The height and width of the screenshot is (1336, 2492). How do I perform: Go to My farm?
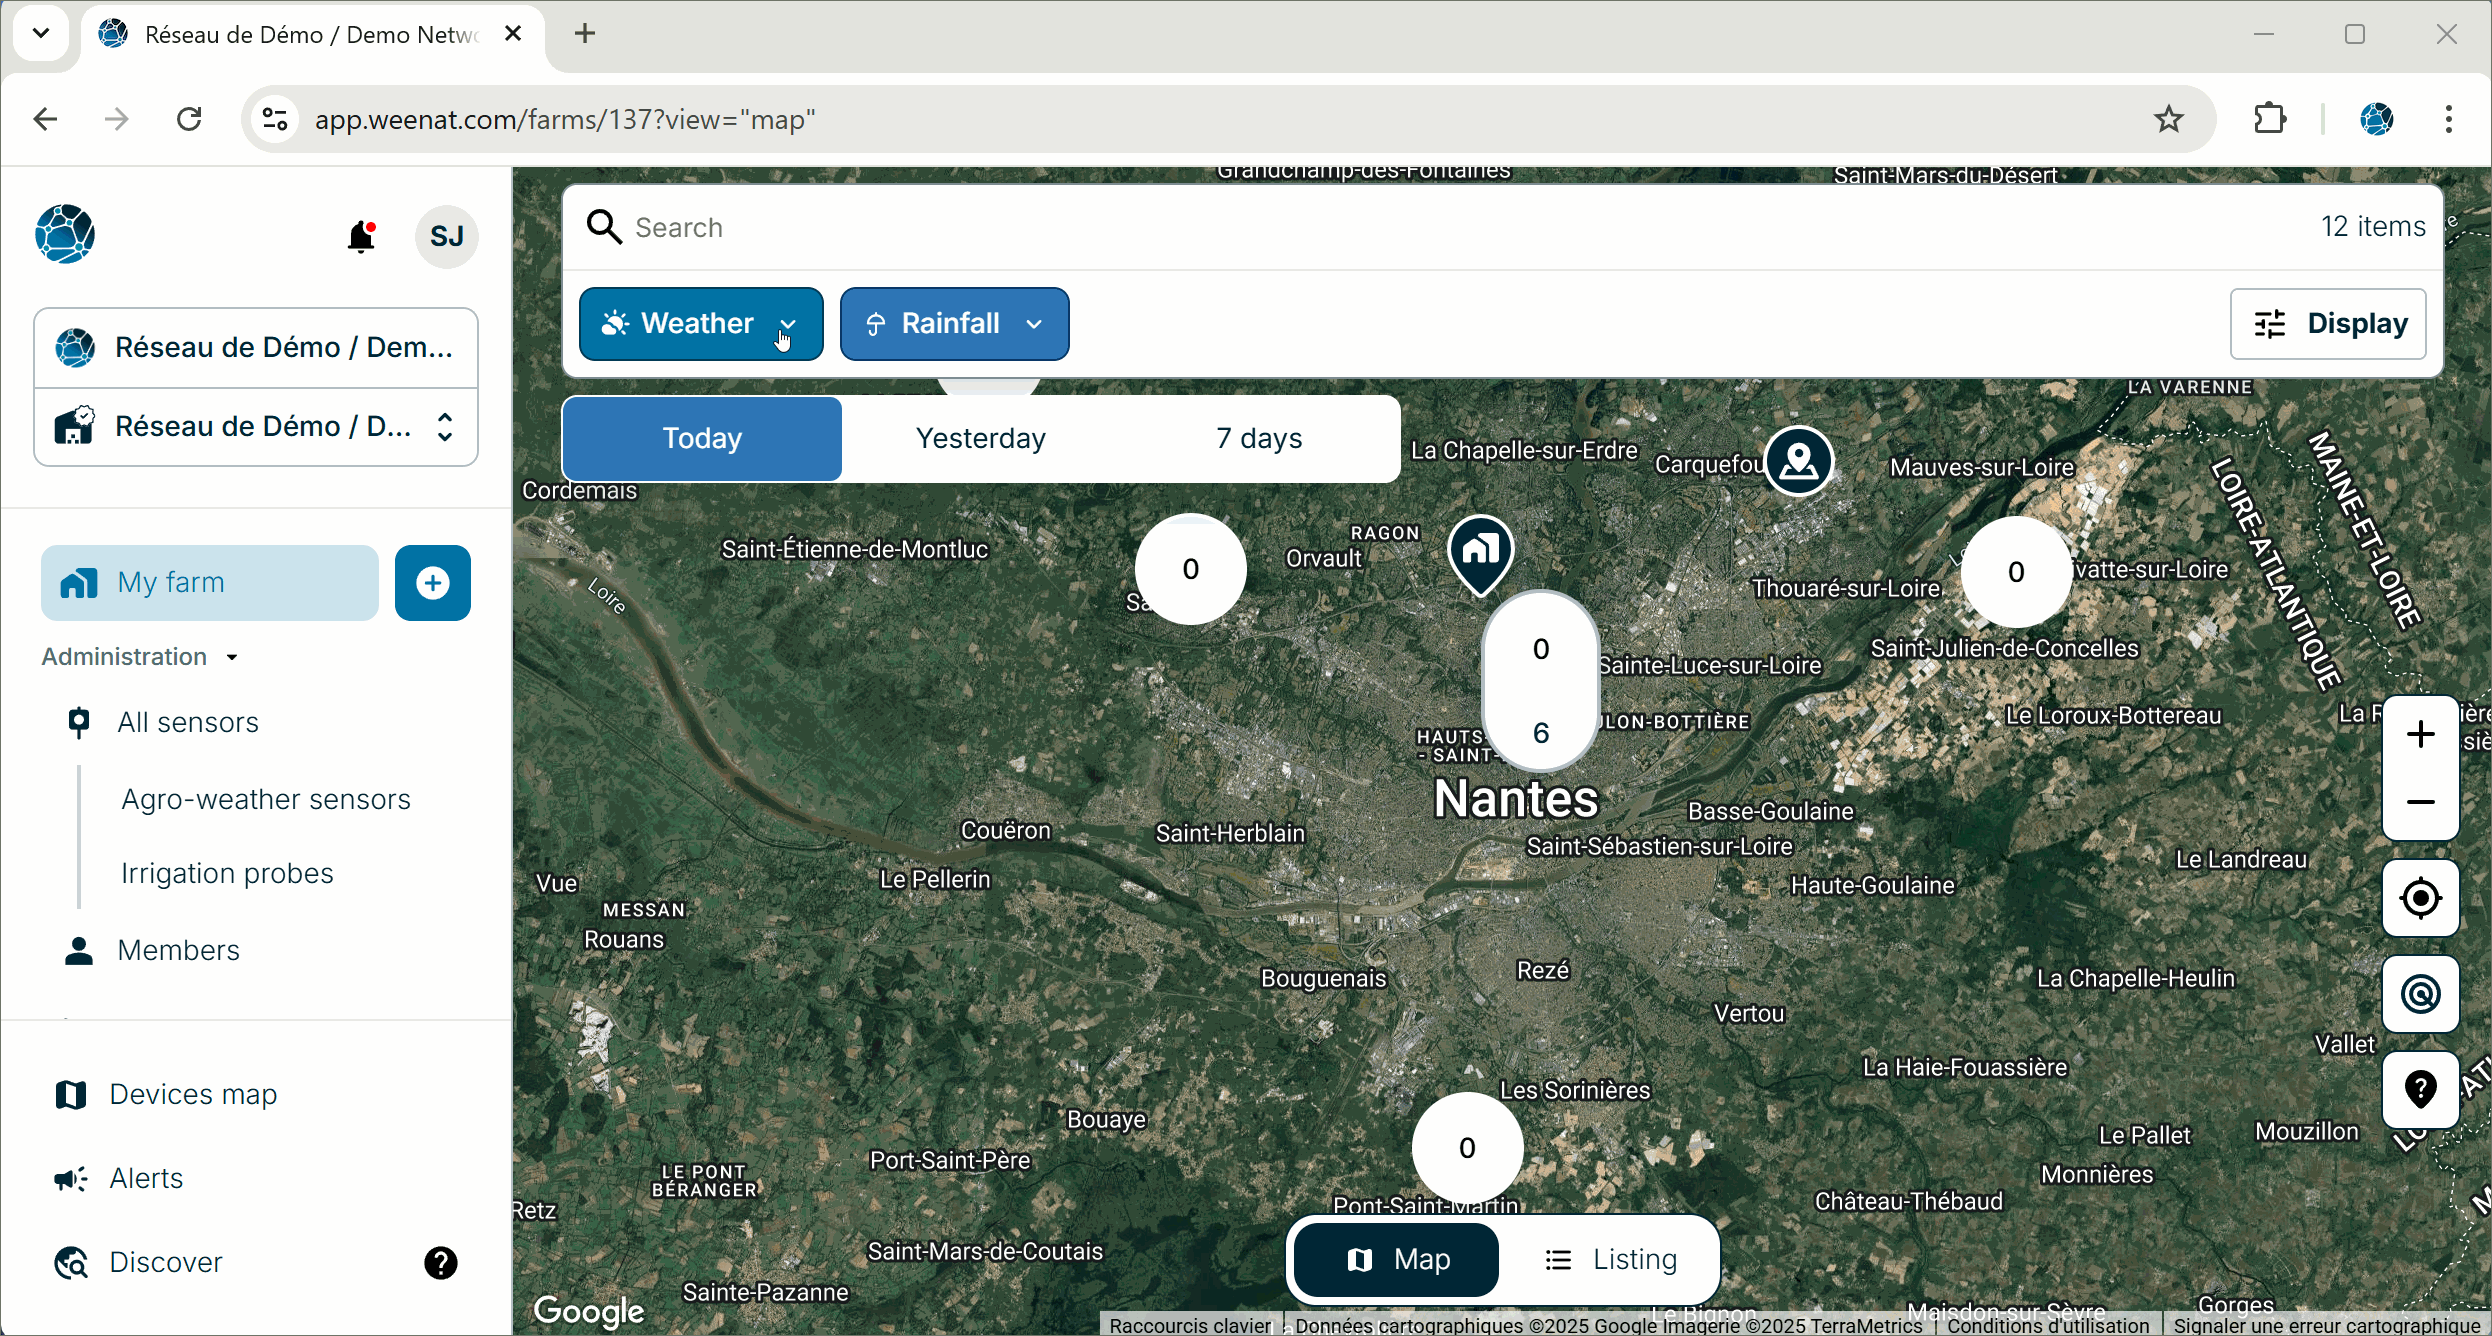tap(210, 583)
